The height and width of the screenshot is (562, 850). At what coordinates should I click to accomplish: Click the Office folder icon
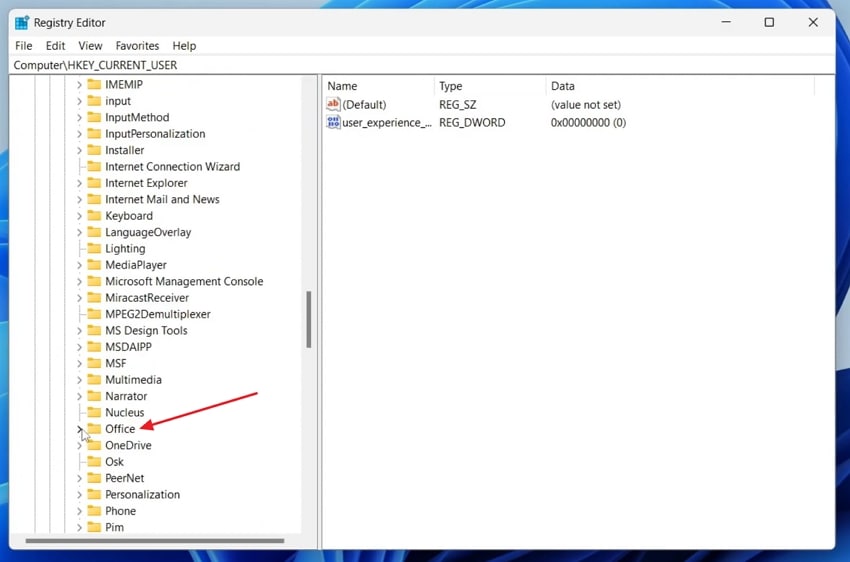94,429
